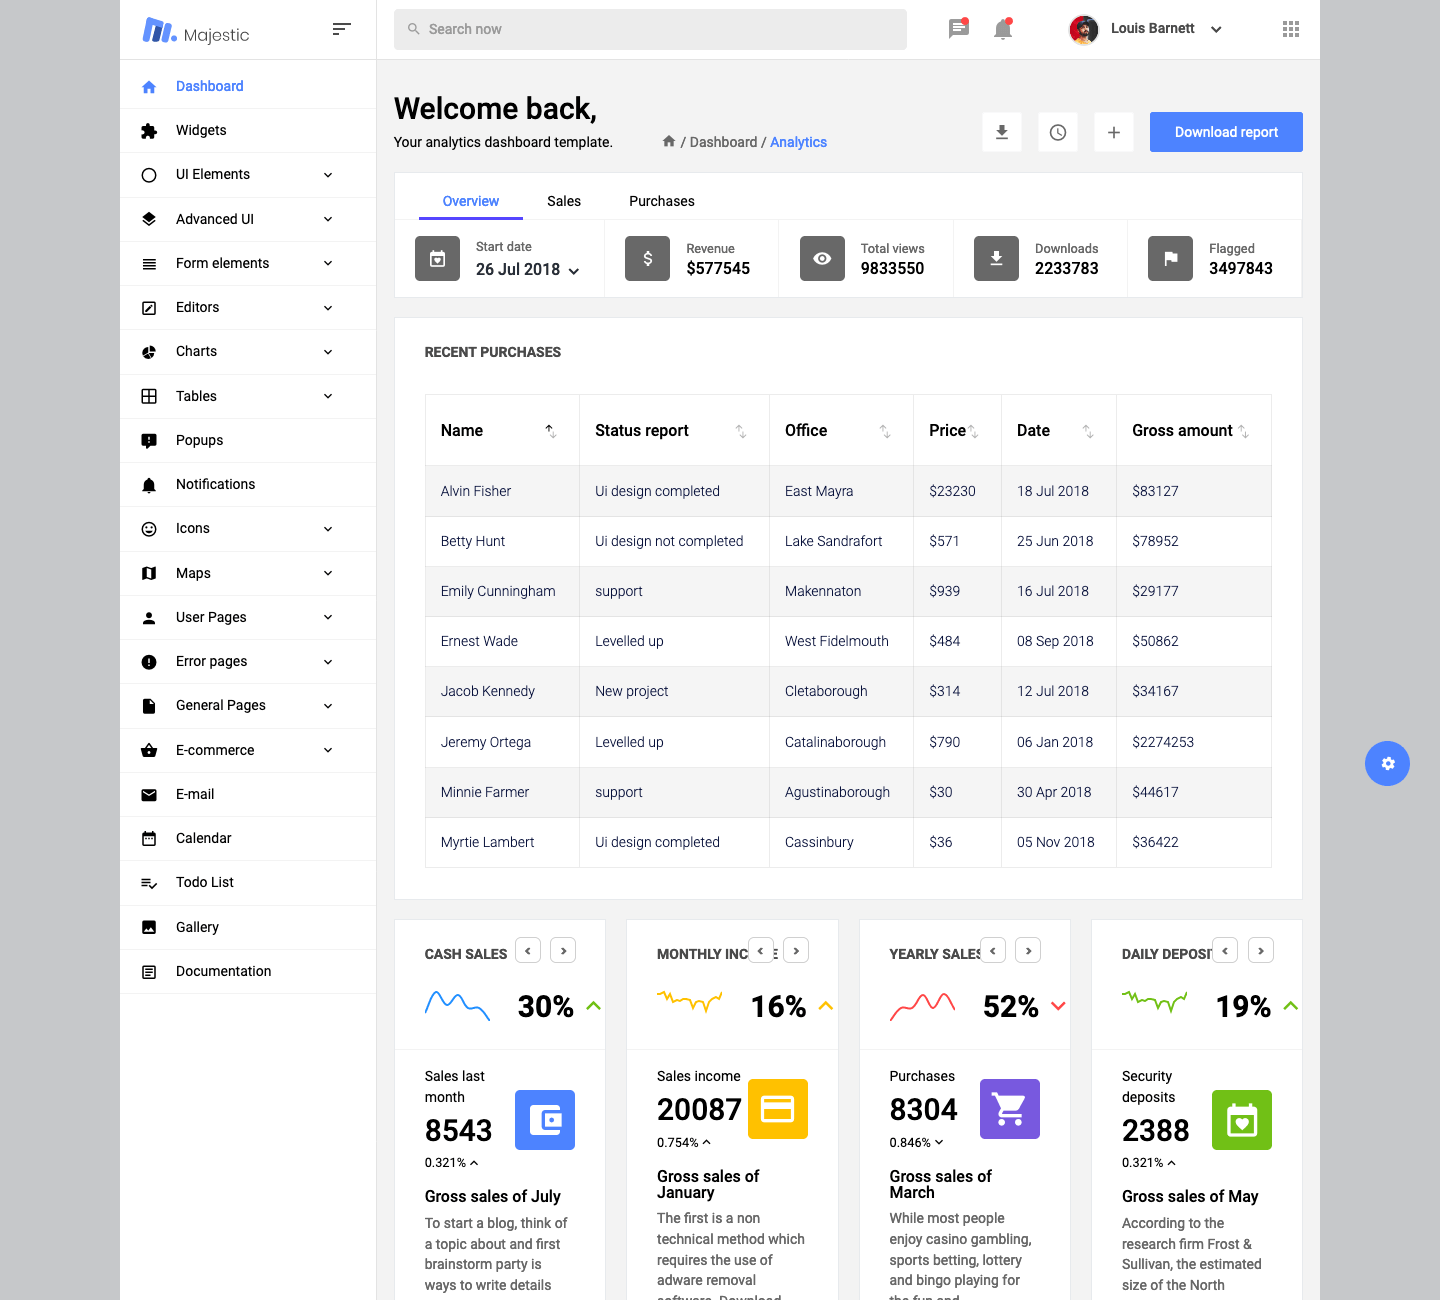Go to next Cash Sales slide
Image resolution: width=1440 pixels, height=1300 pixels.
(563, 950)
